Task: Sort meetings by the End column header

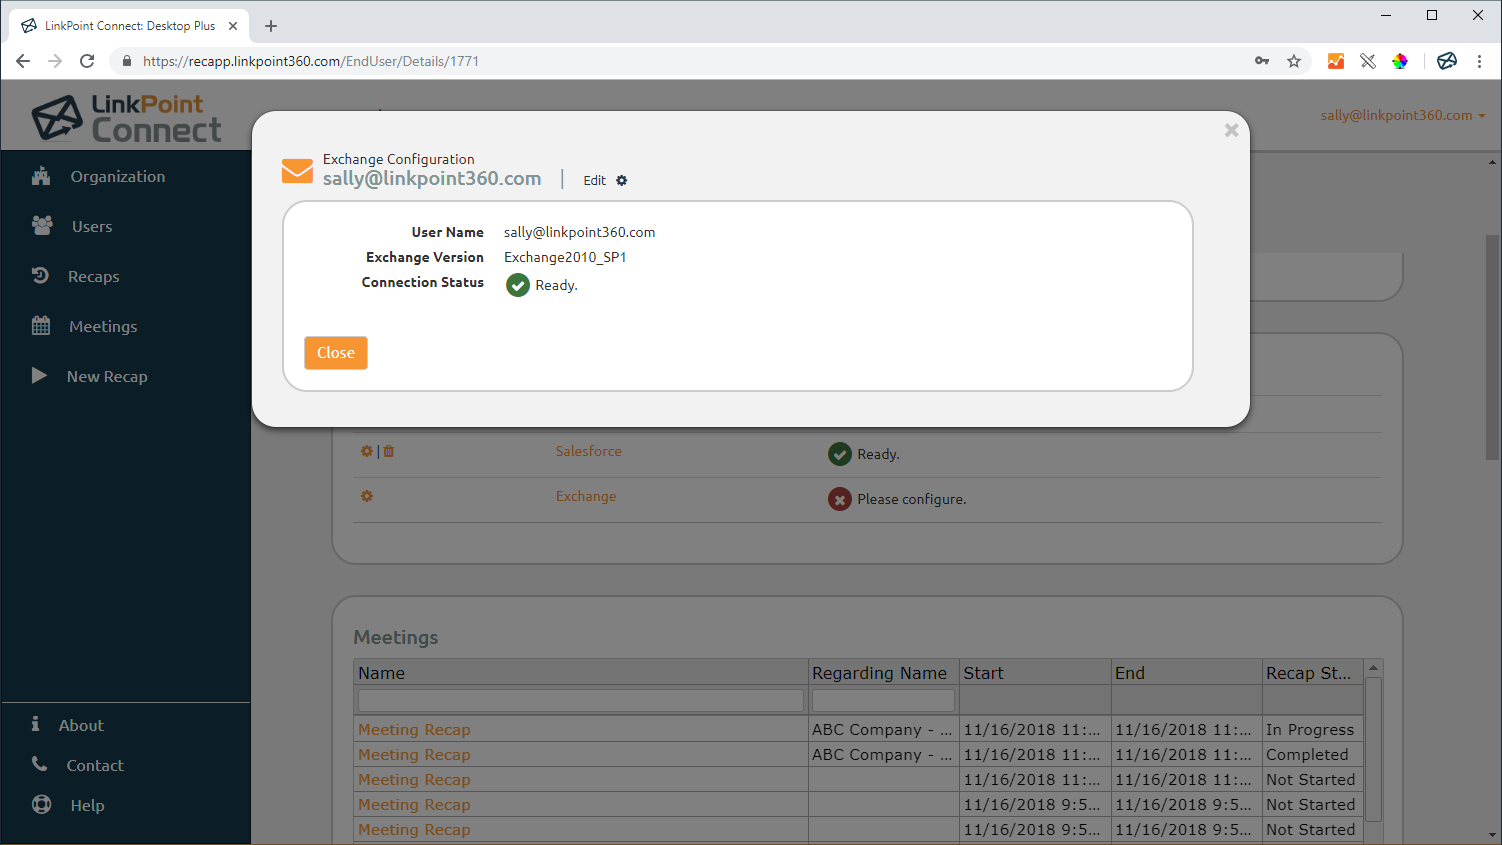Action: [x=1187, y=673]
